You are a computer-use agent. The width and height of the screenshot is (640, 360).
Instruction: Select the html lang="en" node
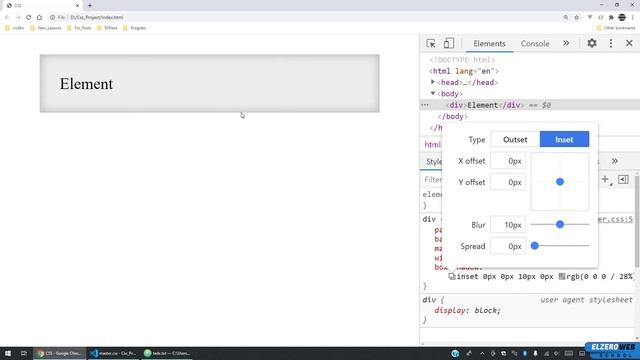[x=464, y=71]
